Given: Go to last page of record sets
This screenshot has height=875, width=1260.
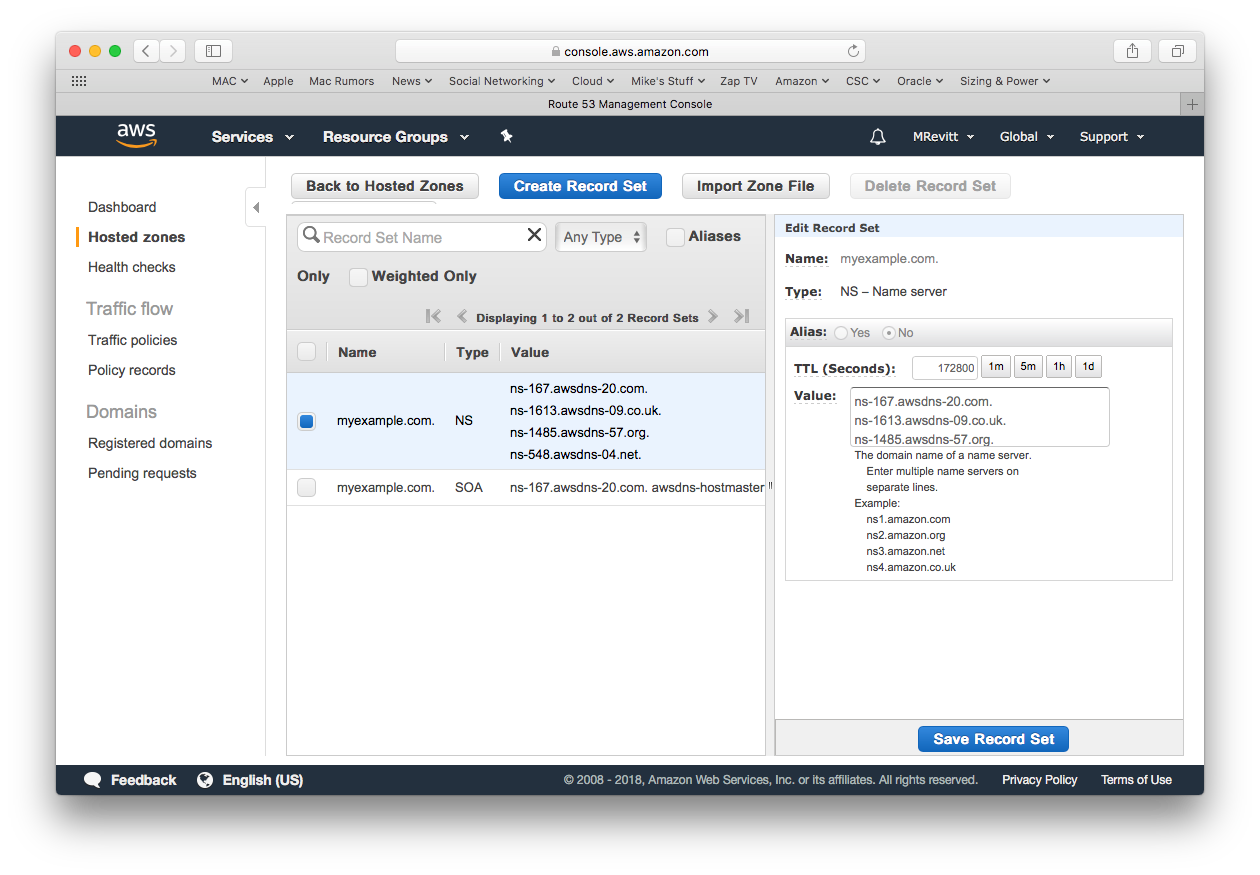Looking at the screenshot, I should pos(741,316).
